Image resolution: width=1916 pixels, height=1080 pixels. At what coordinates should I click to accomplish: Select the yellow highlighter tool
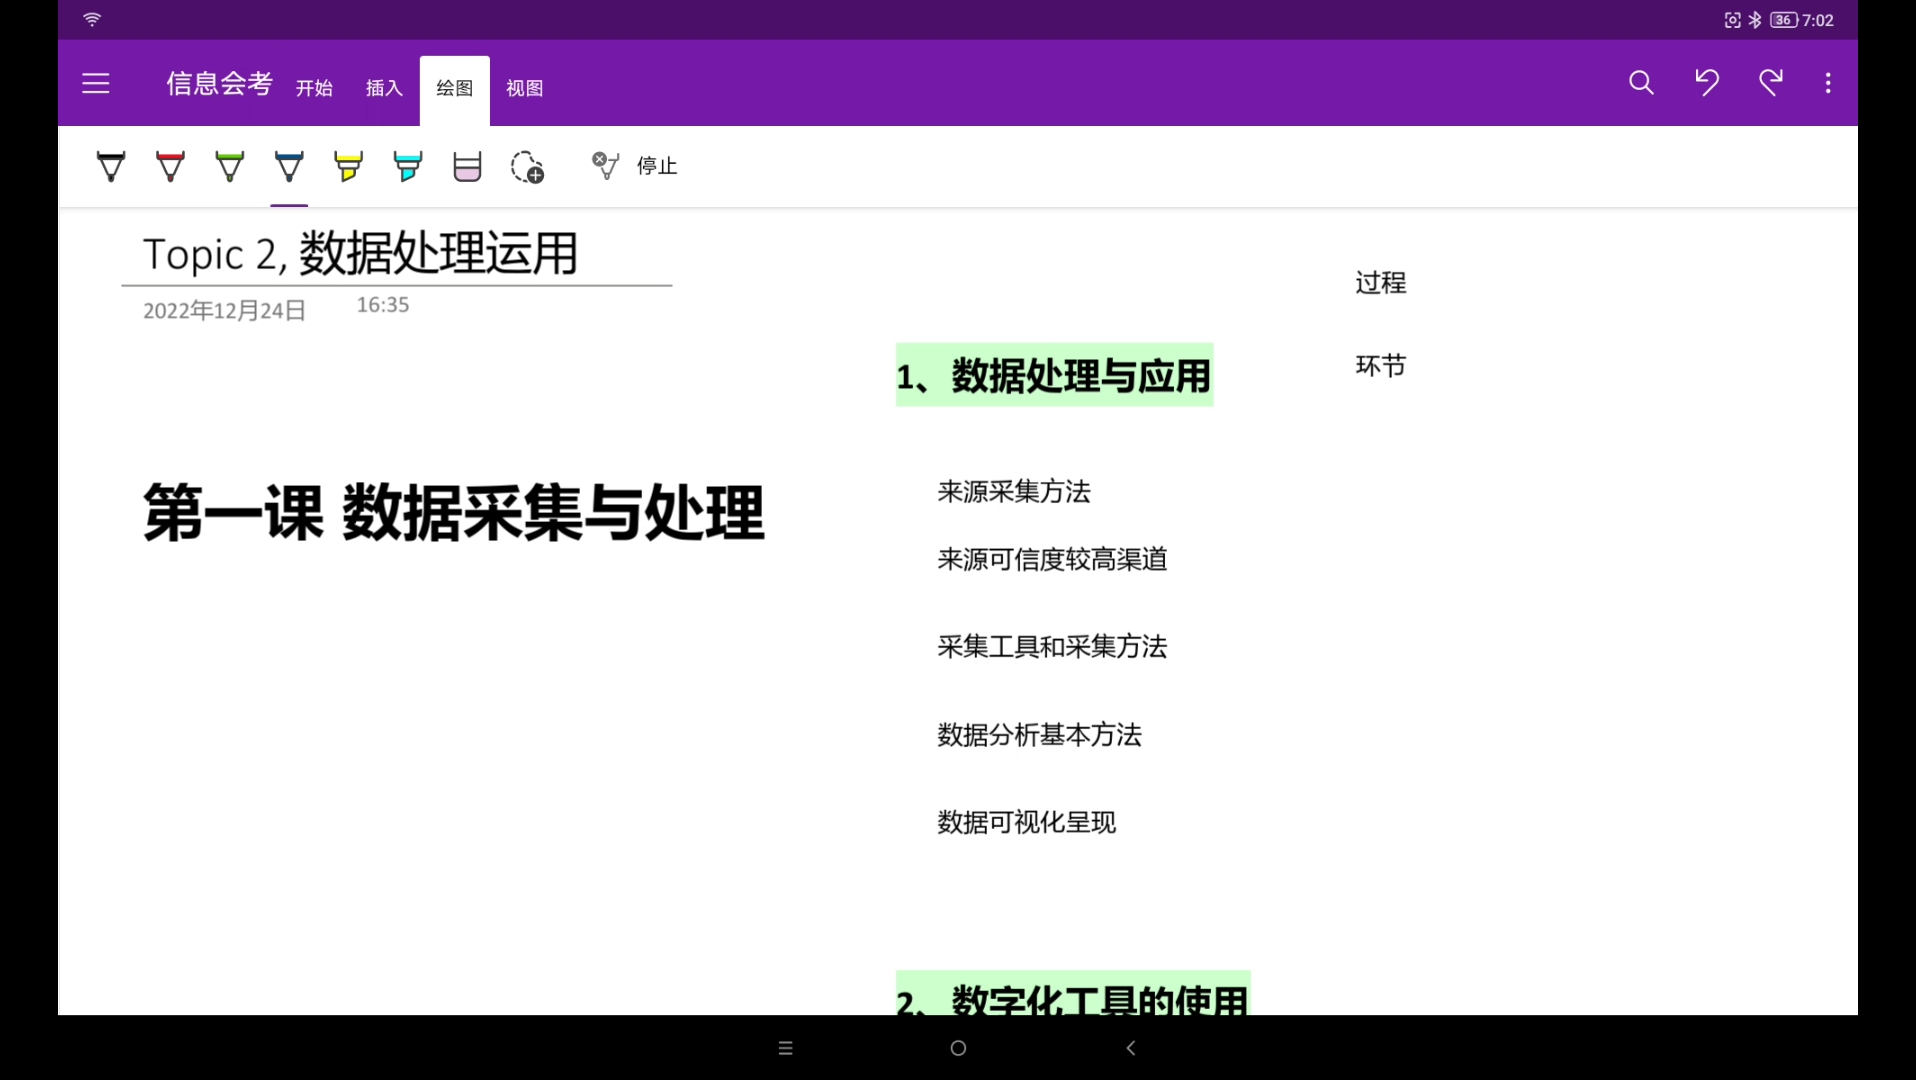(348, 166)
